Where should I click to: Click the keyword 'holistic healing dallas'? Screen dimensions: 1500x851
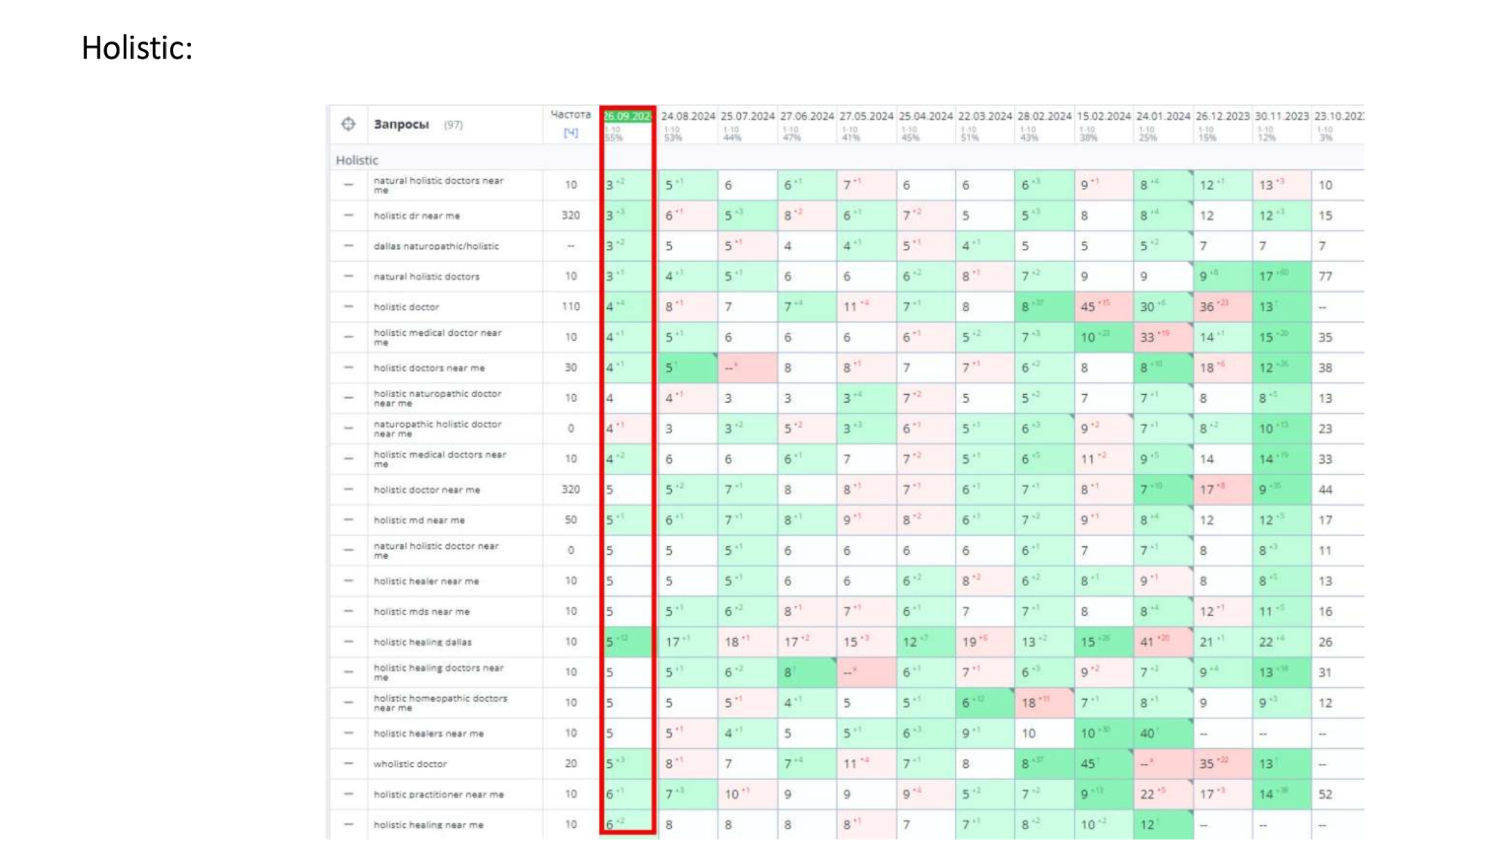423,642
